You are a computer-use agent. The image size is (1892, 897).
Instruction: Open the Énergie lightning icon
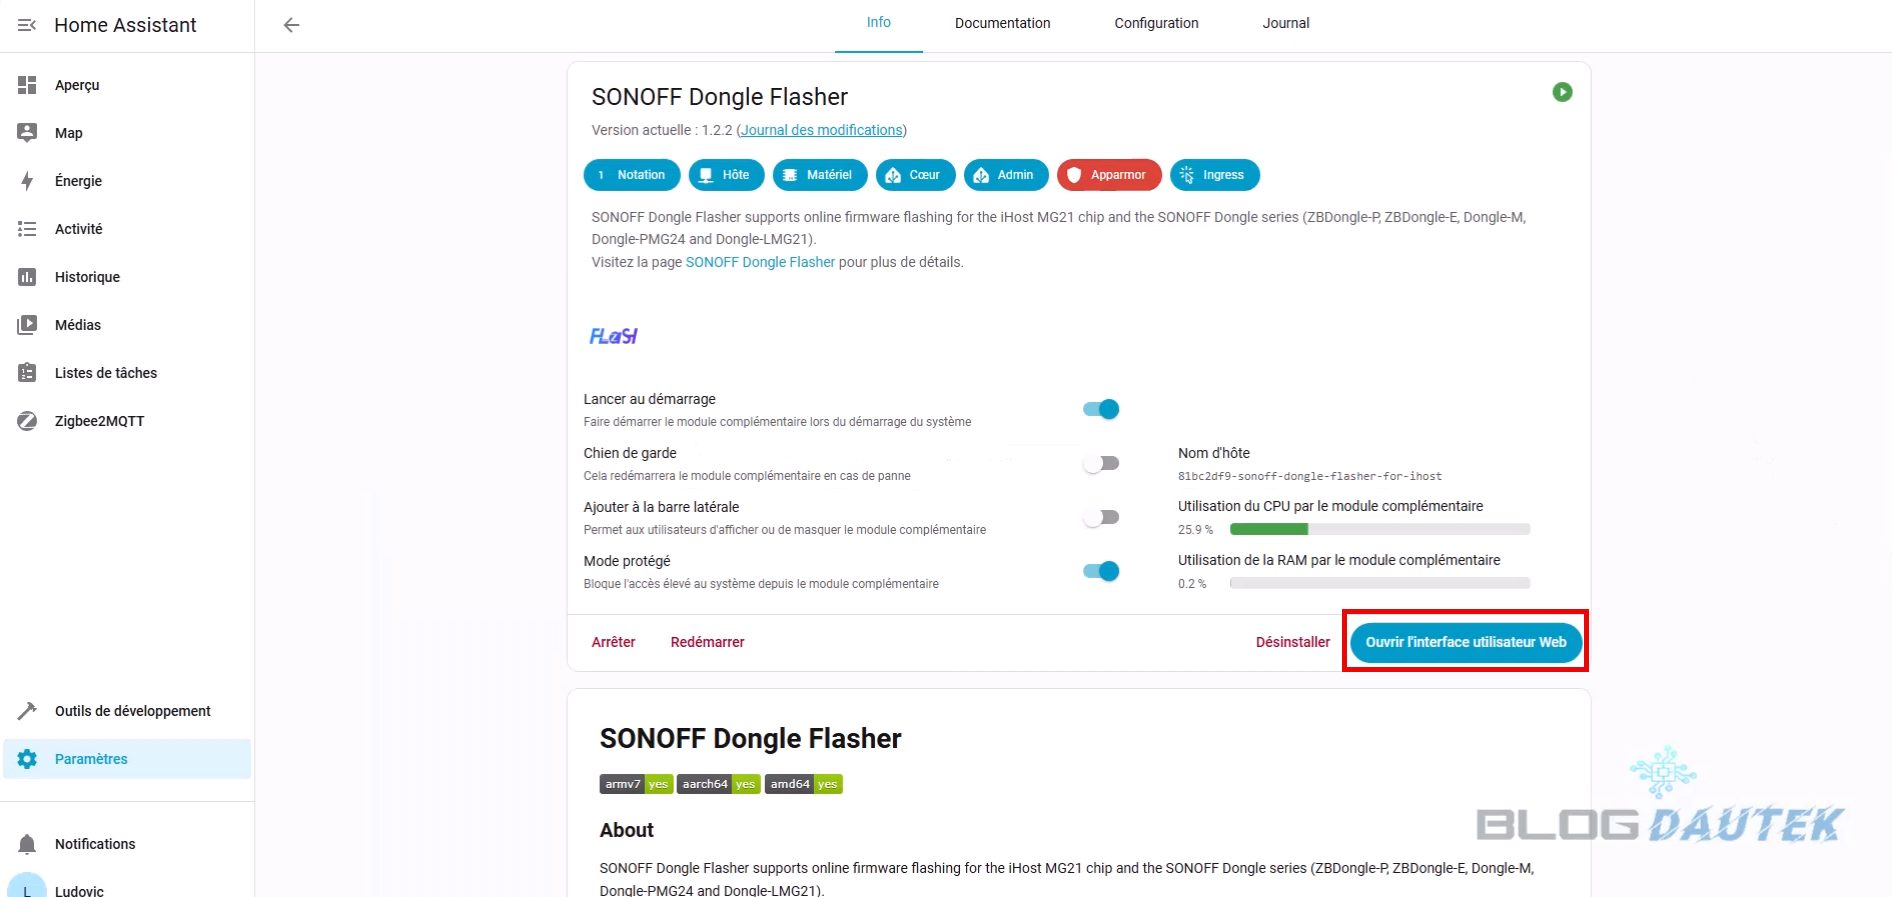coord(27,181)
